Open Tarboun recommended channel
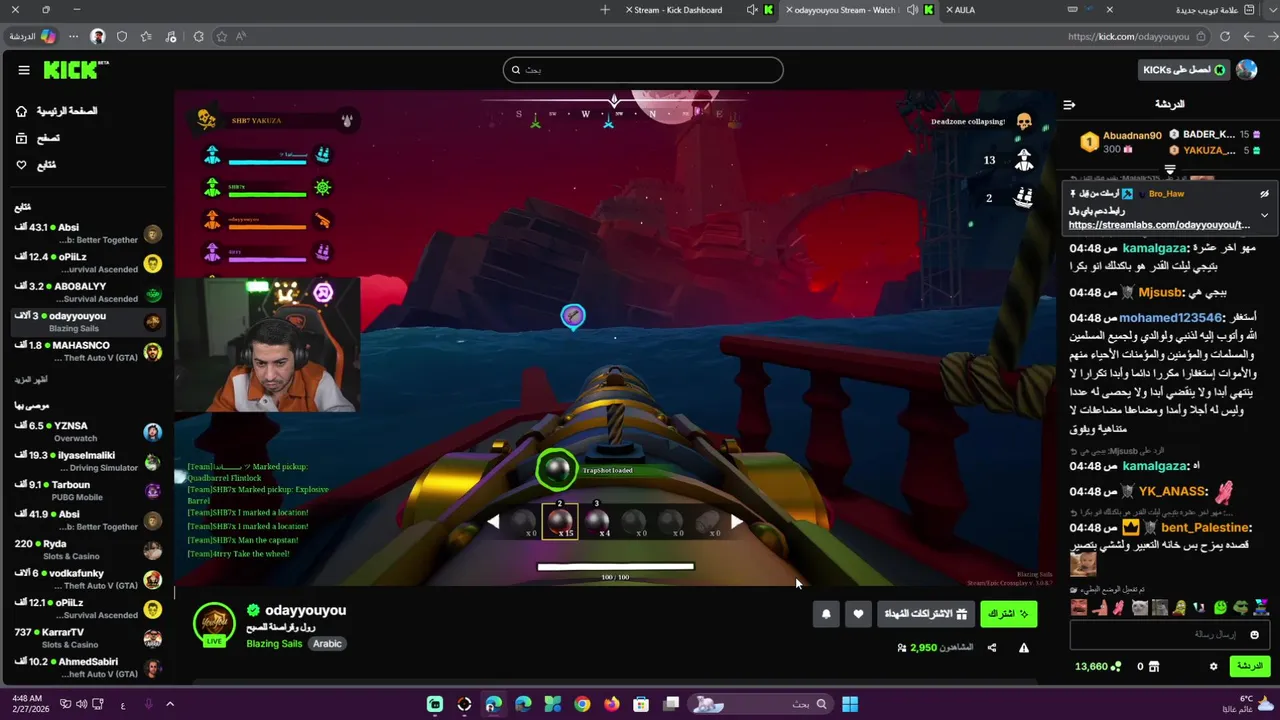 coord(88,490)
